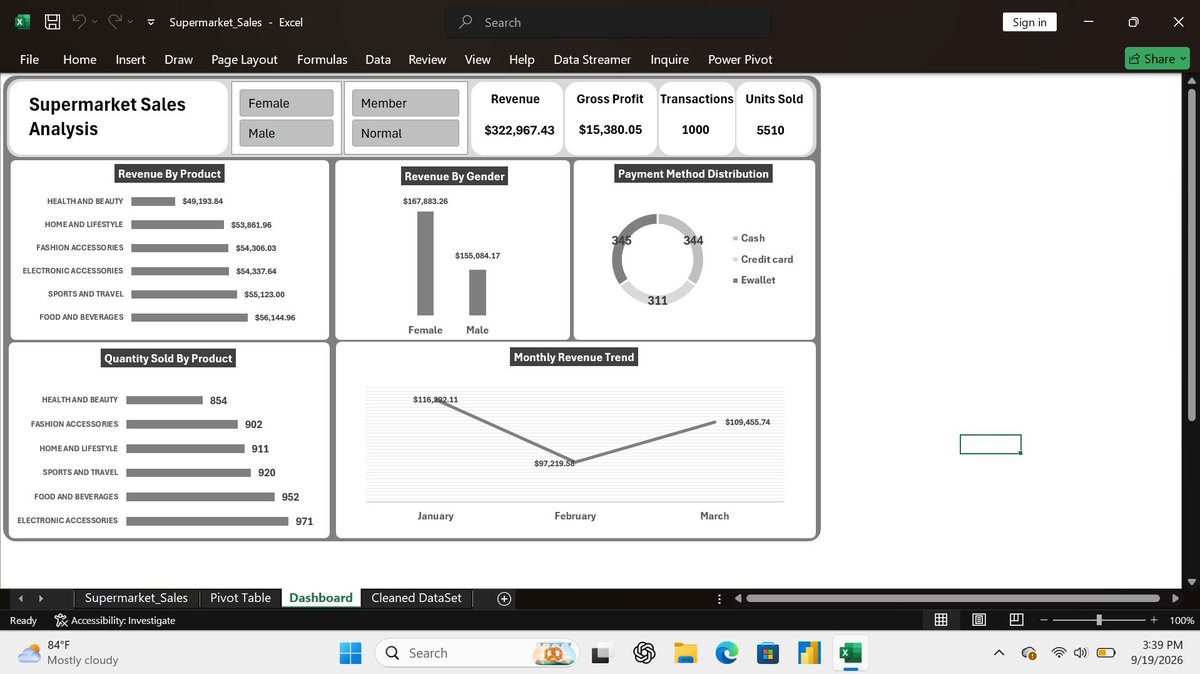Select the Revenue KPI card
The image size is (1200, 674).
pos(518,118)
